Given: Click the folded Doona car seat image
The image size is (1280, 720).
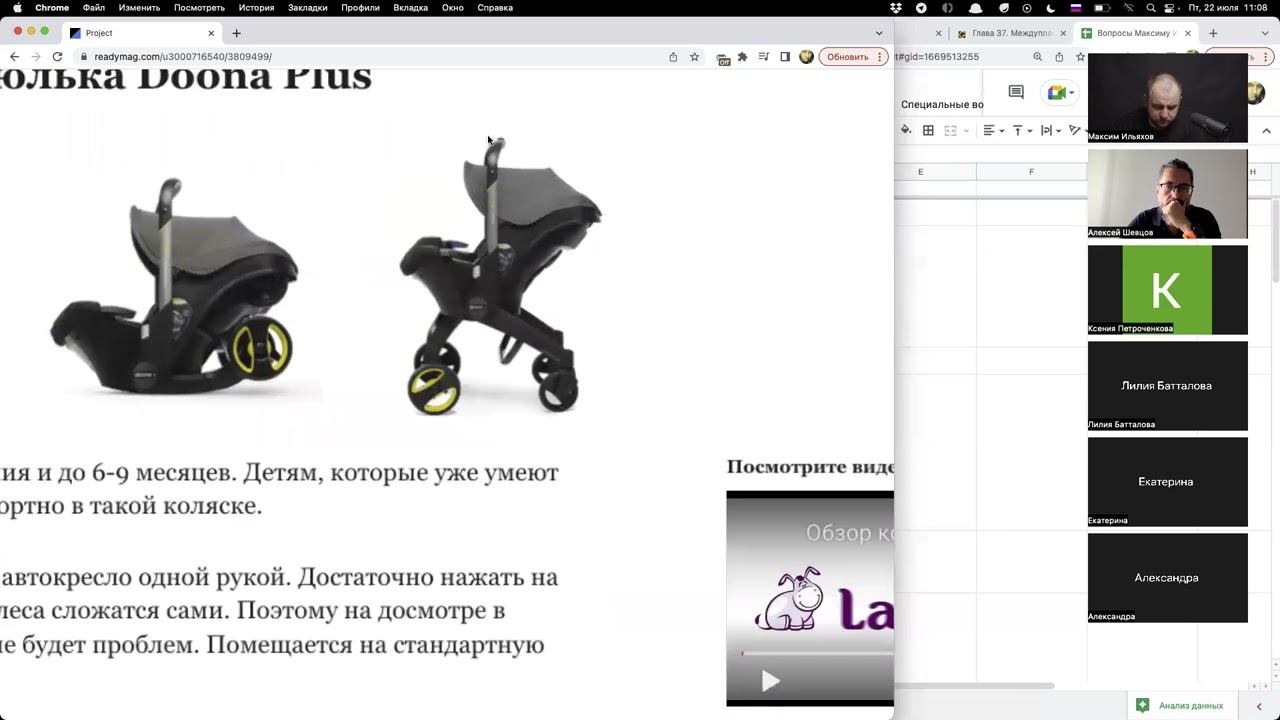Looking at the screenshot, I should click(x=174, y=285).
